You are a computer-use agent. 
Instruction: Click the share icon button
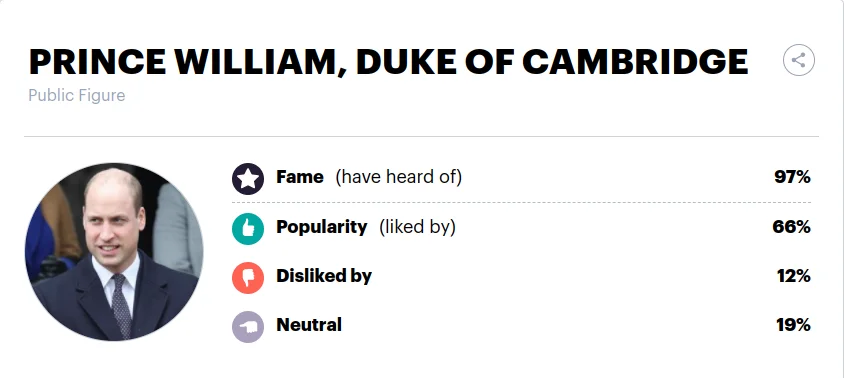tap(799, 60)
